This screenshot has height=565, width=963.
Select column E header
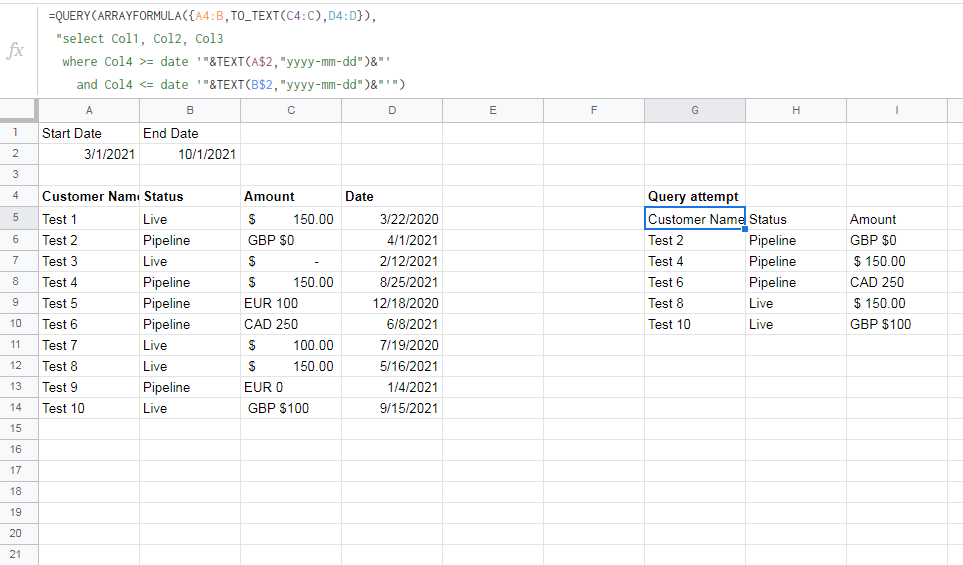[x=493, y=111]
